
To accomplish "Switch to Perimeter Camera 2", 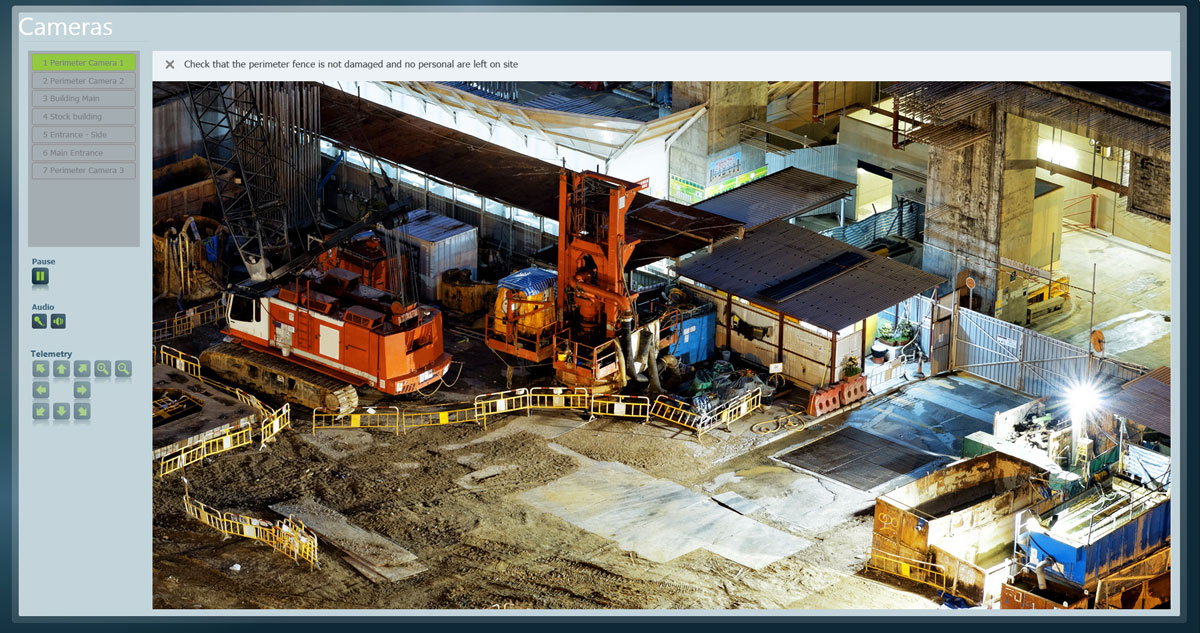I will point(83,81).
